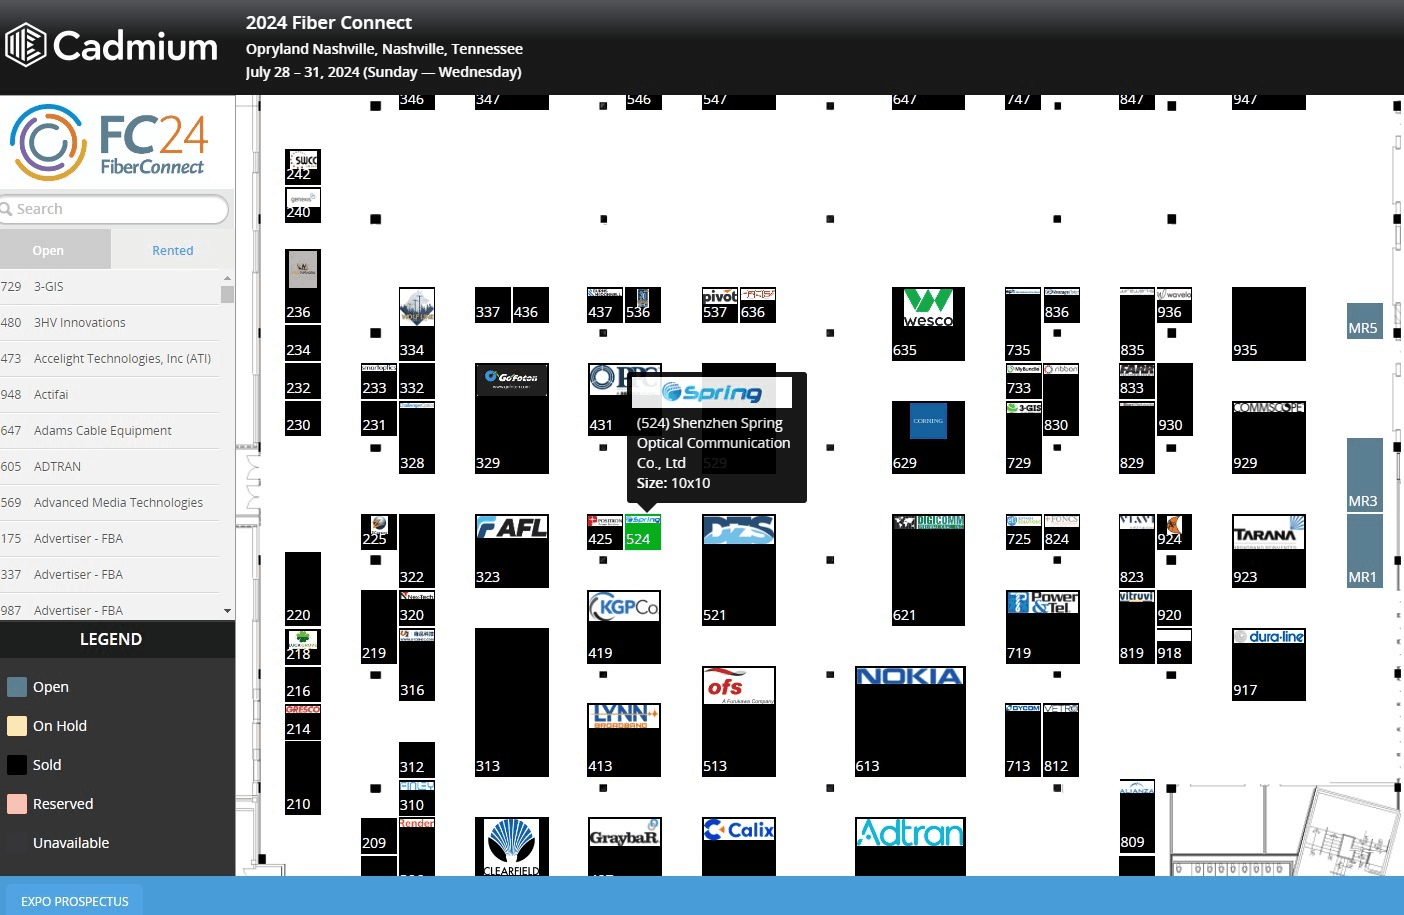Open the SWCC booth 242
Viewport: 1404px width, 915px height.
click(x=303, y=166)
